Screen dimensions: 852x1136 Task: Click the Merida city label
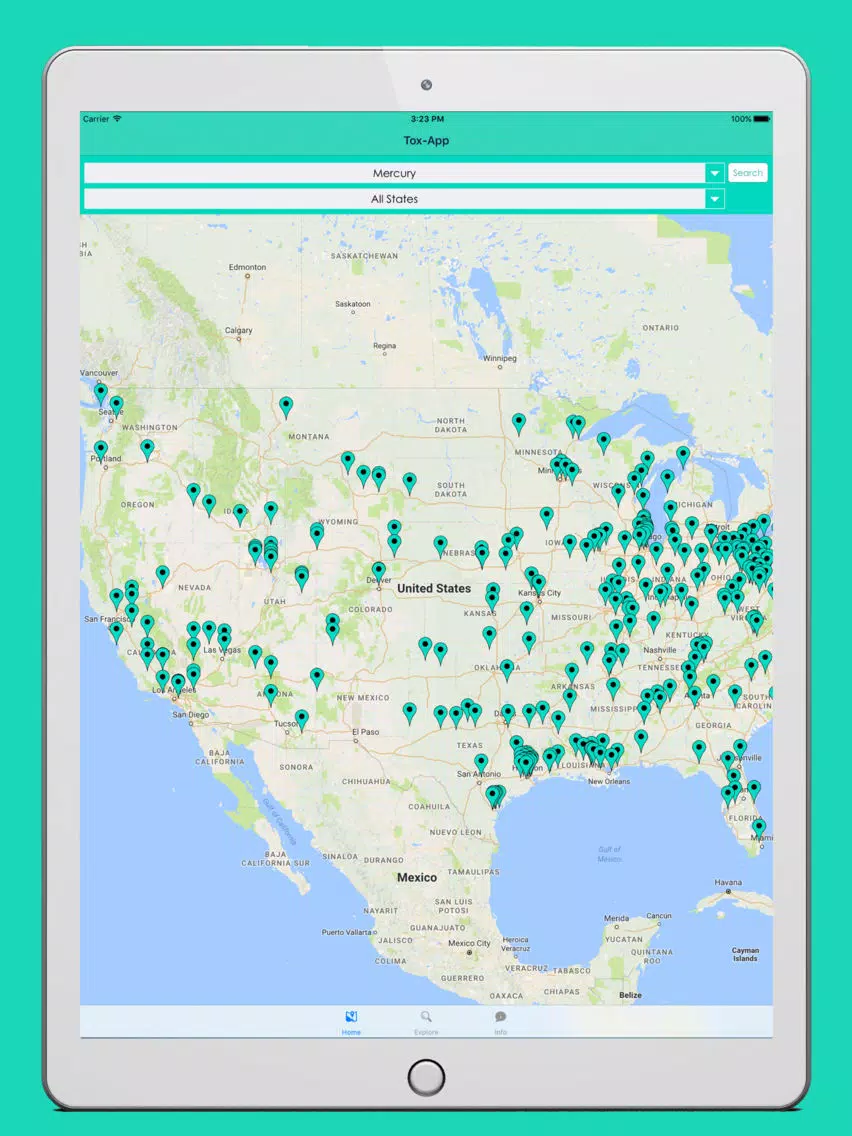tap(617, 918)
